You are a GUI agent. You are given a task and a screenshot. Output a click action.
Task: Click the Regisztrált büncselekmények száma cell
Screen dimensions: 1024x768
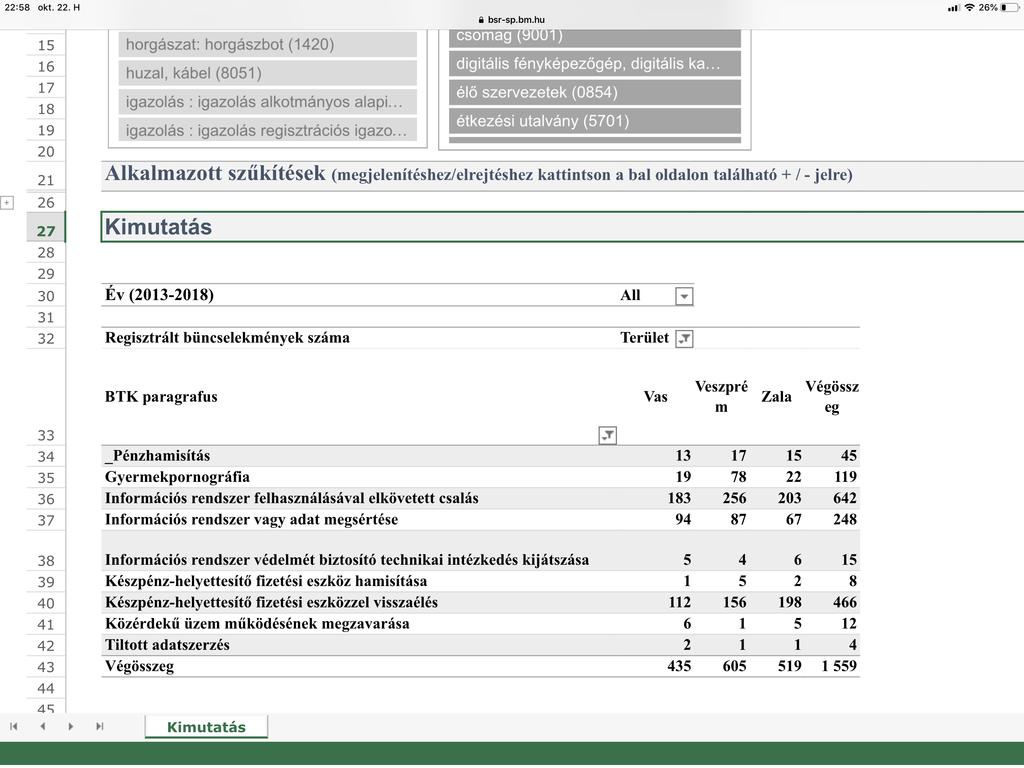pos(227,338)
